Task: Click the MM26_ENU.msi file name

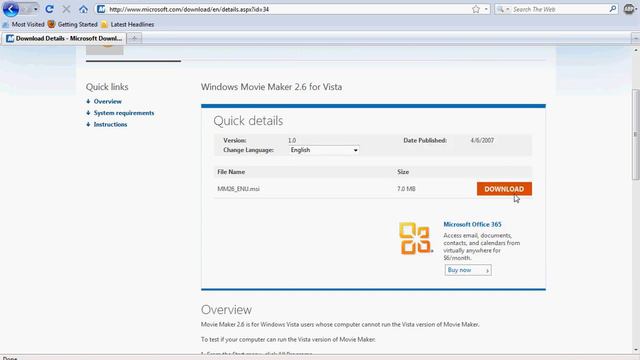Action: (238, 189)
